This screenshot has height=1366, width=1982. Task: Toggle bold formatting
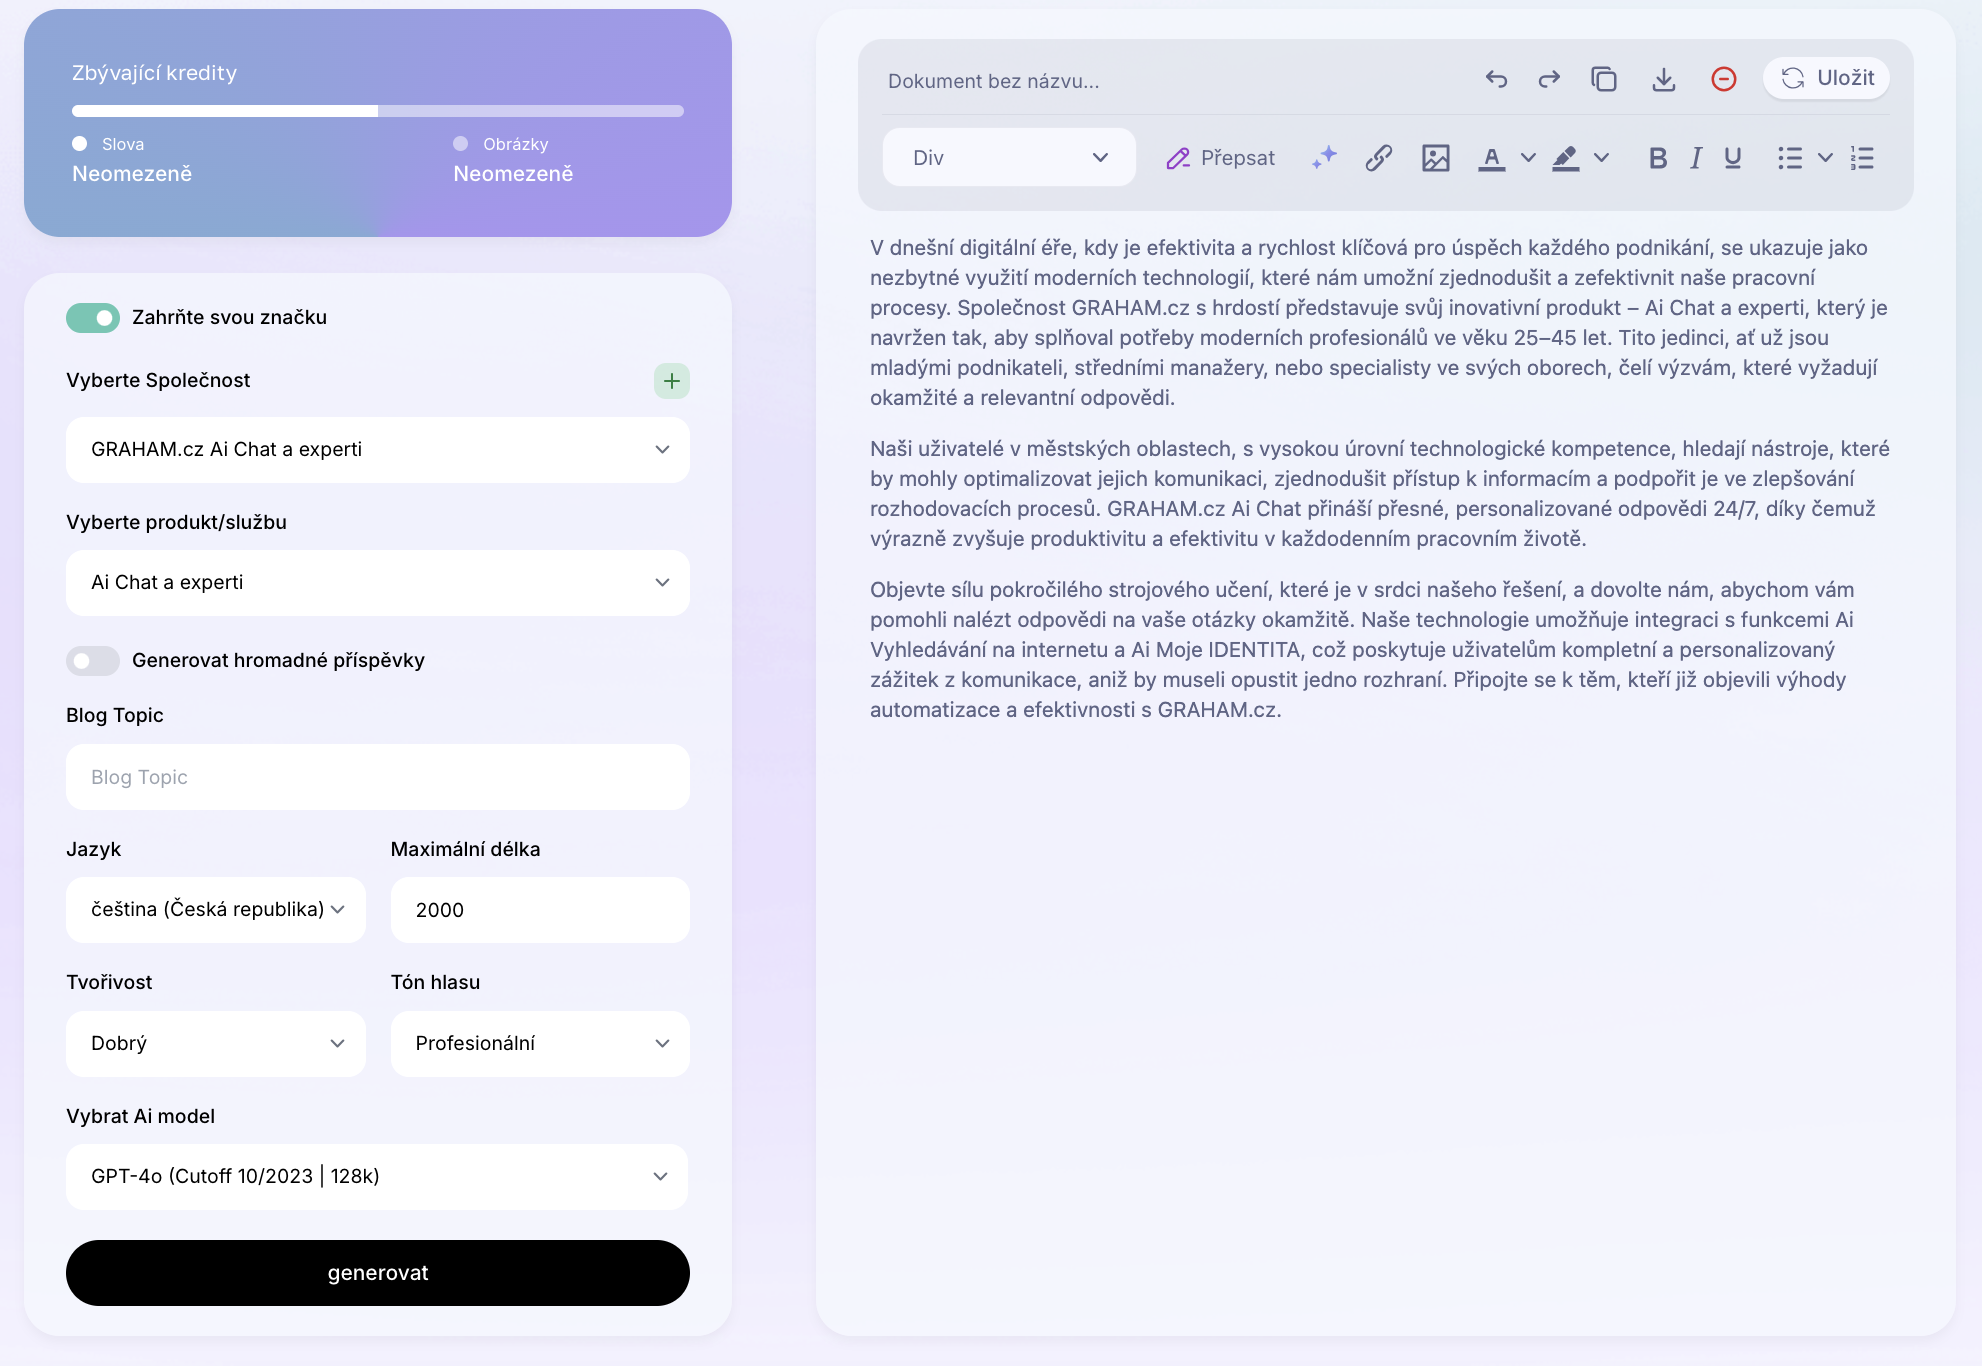point(1658,158)
